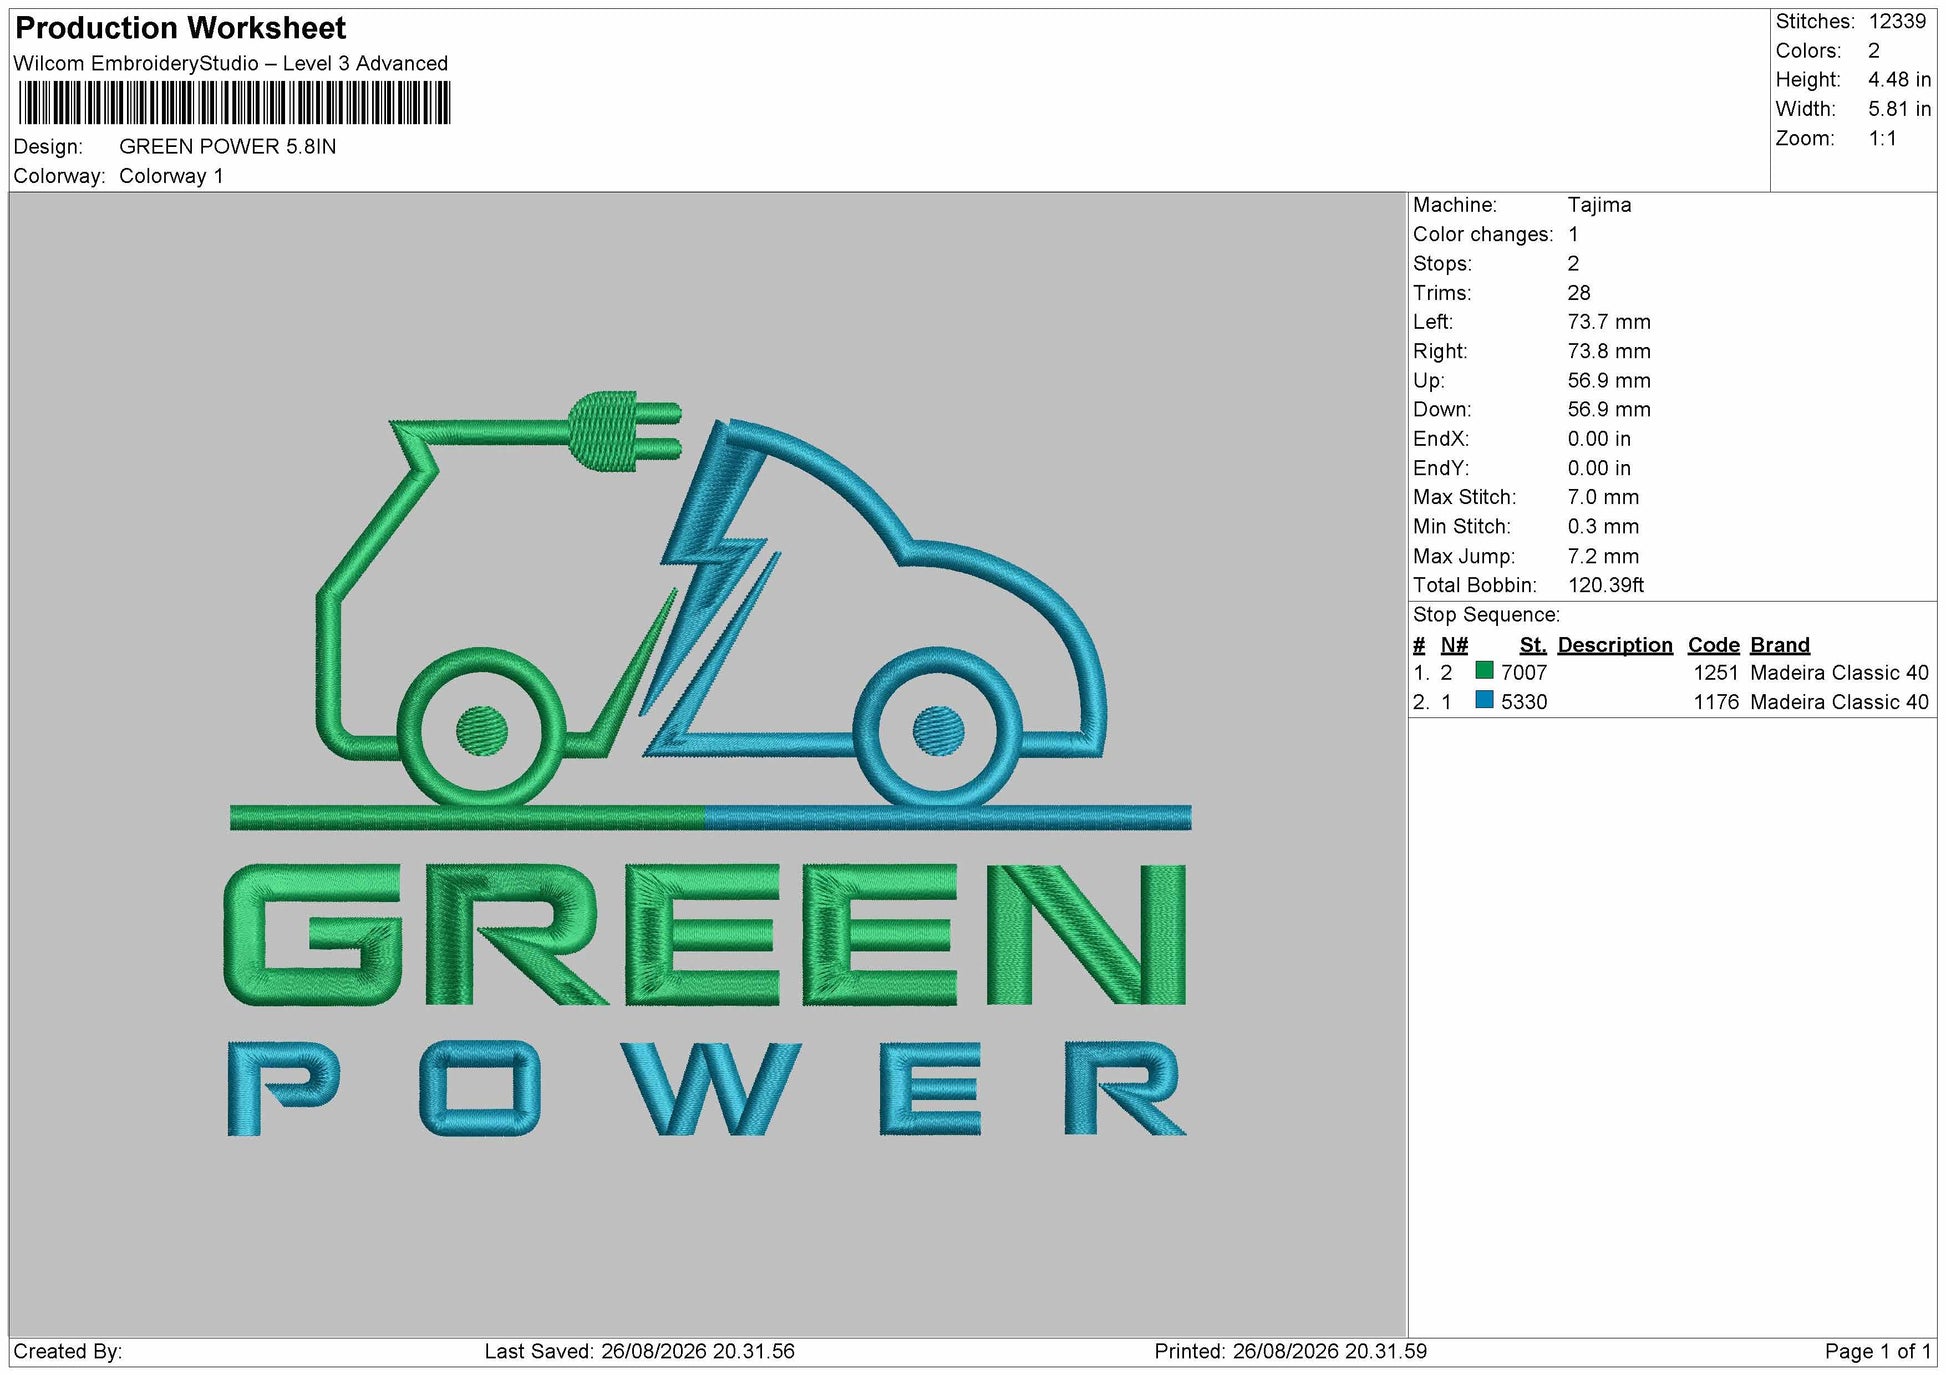Click 'Madeira Classic 40' in the 7007 row
This screenshot has width=1946, height=1375.
point(1839,673)
